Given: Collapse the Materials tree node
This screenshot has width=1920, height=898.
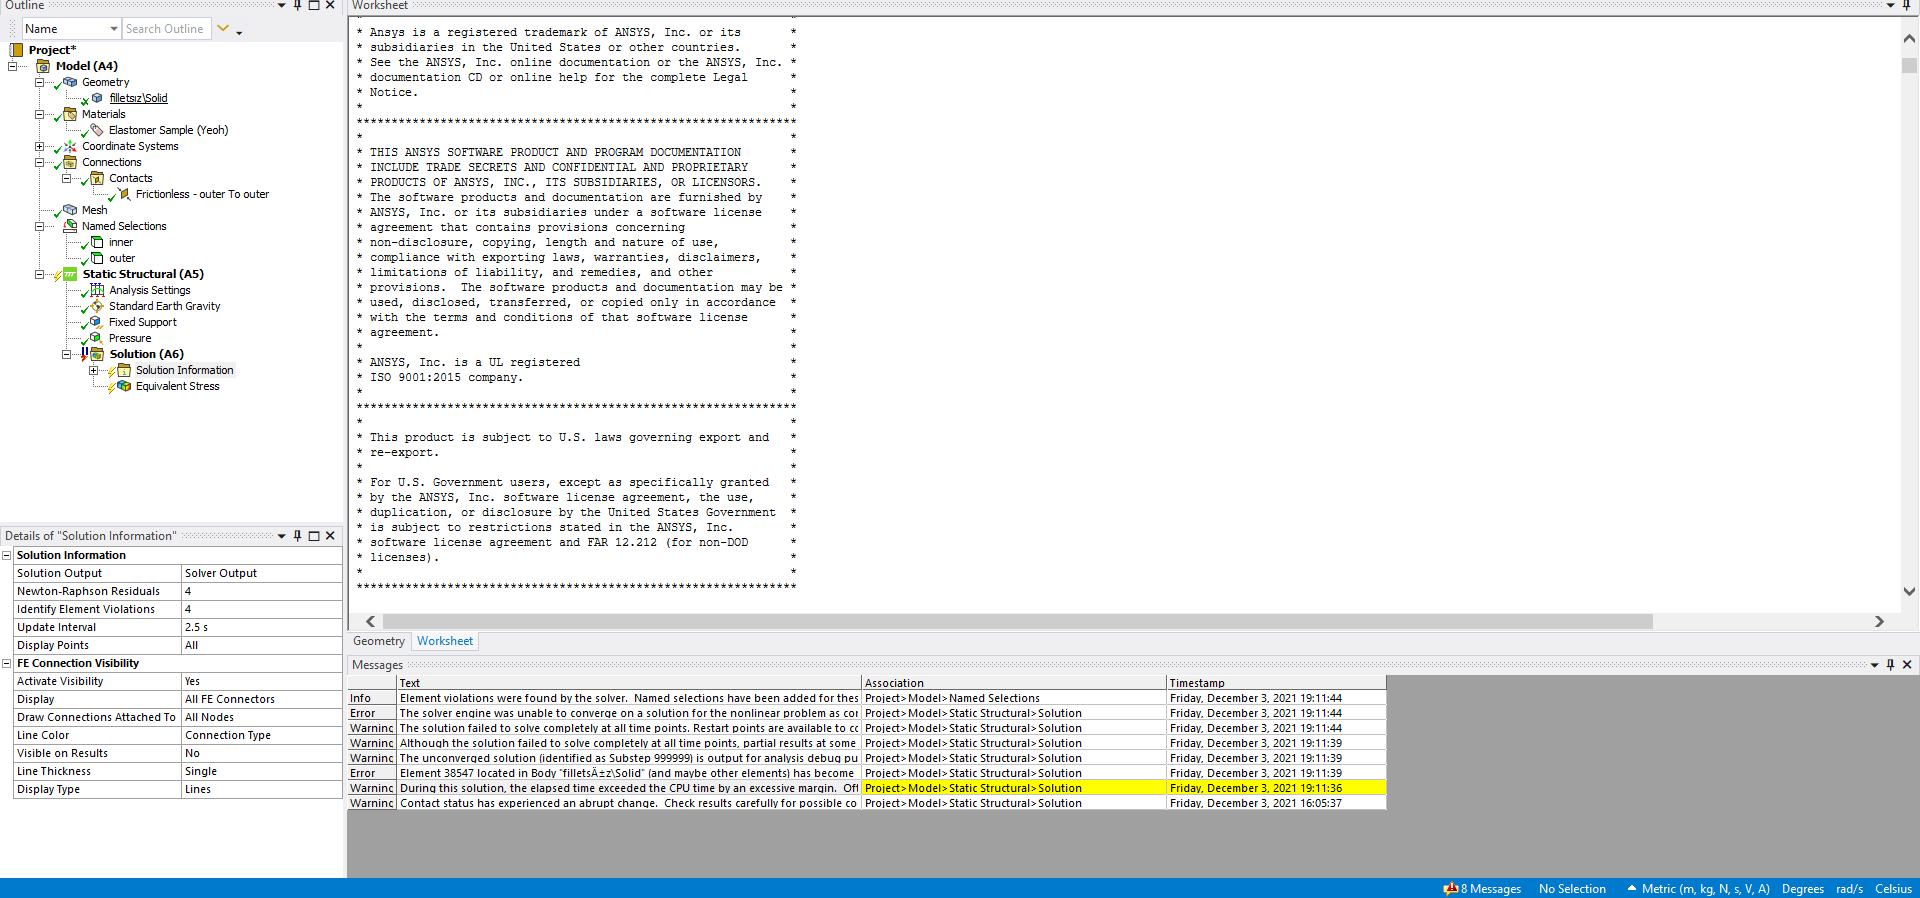Looking at the screenshot, I should click(x=39, y=114).
